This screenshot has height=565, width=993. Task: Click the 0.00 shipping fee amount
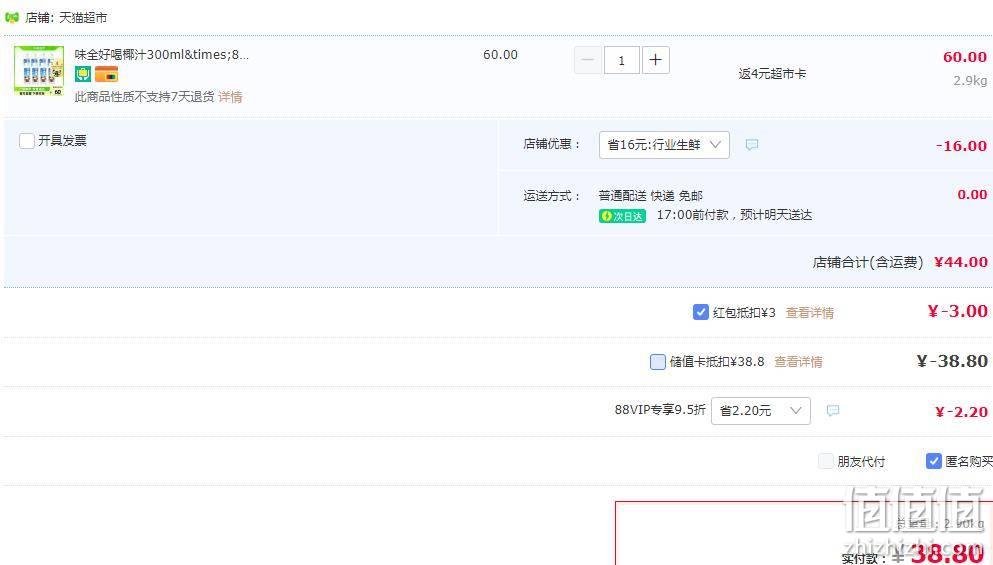972,195
